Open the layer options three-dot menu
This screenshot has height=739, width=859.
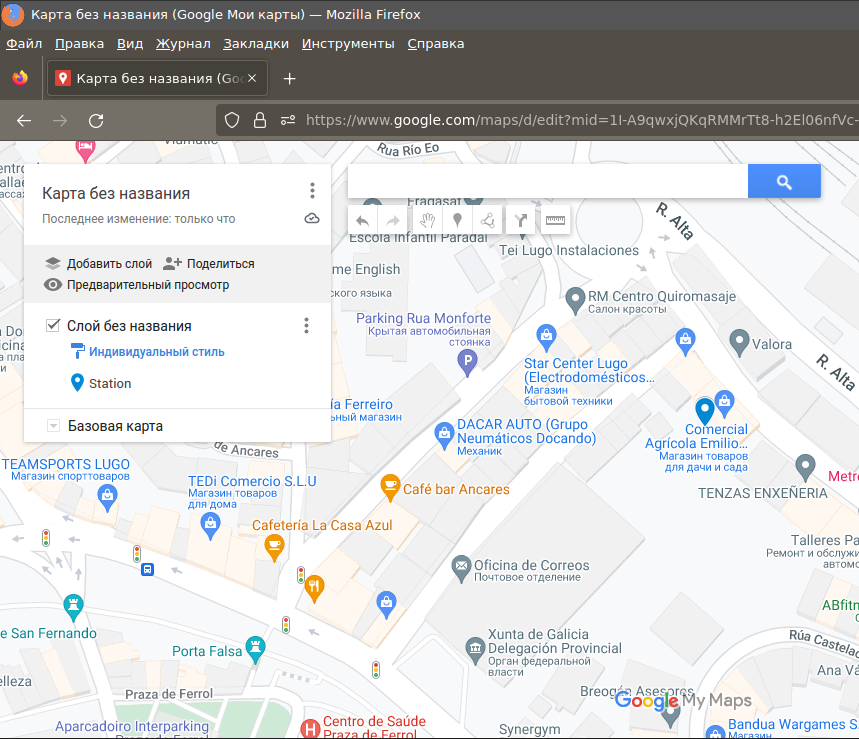coord(306,326)
